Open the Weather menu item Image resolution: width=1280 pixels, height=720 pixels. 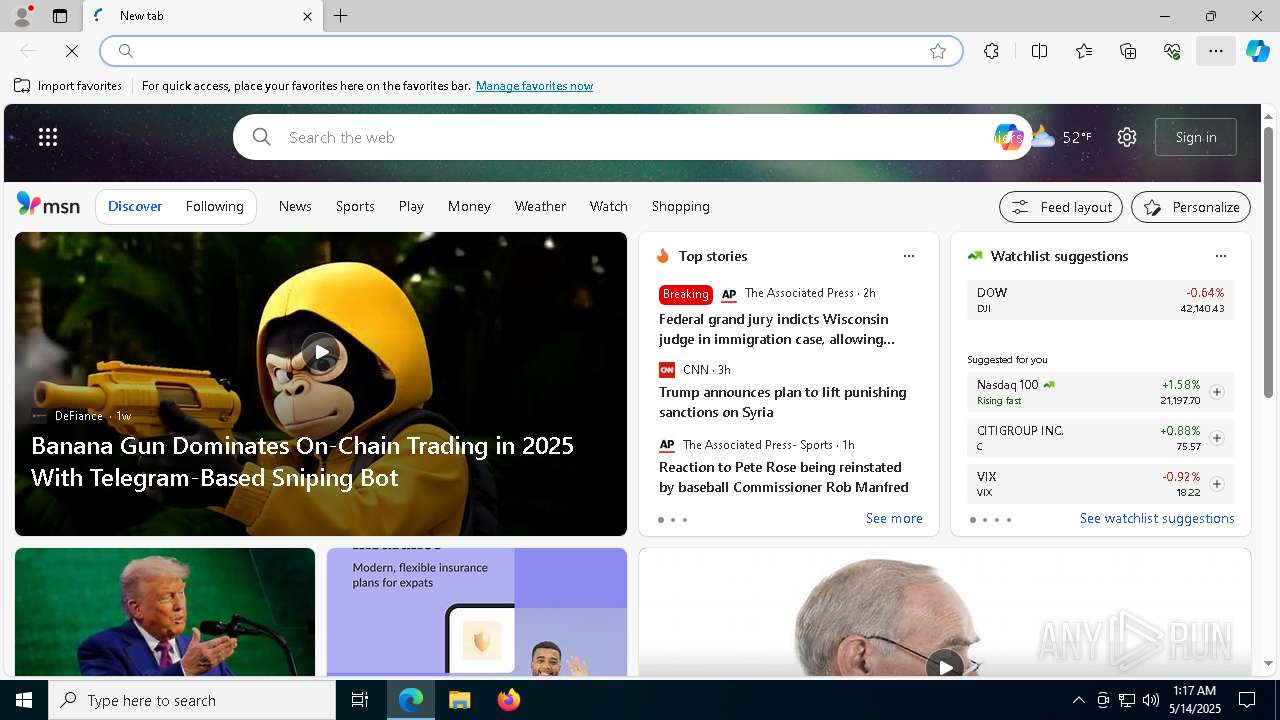[540, 206]
